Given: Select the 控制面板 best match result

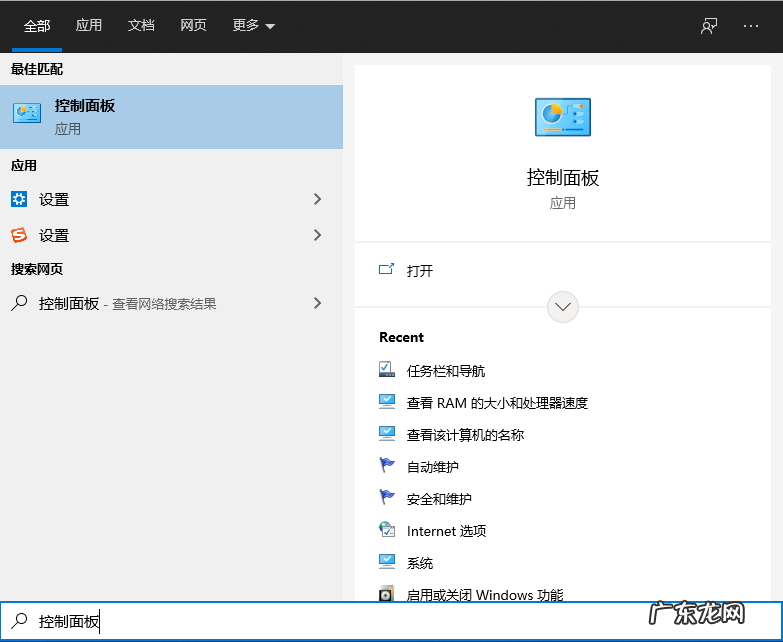Looking at the screenshot, I should tap(171, 117).
